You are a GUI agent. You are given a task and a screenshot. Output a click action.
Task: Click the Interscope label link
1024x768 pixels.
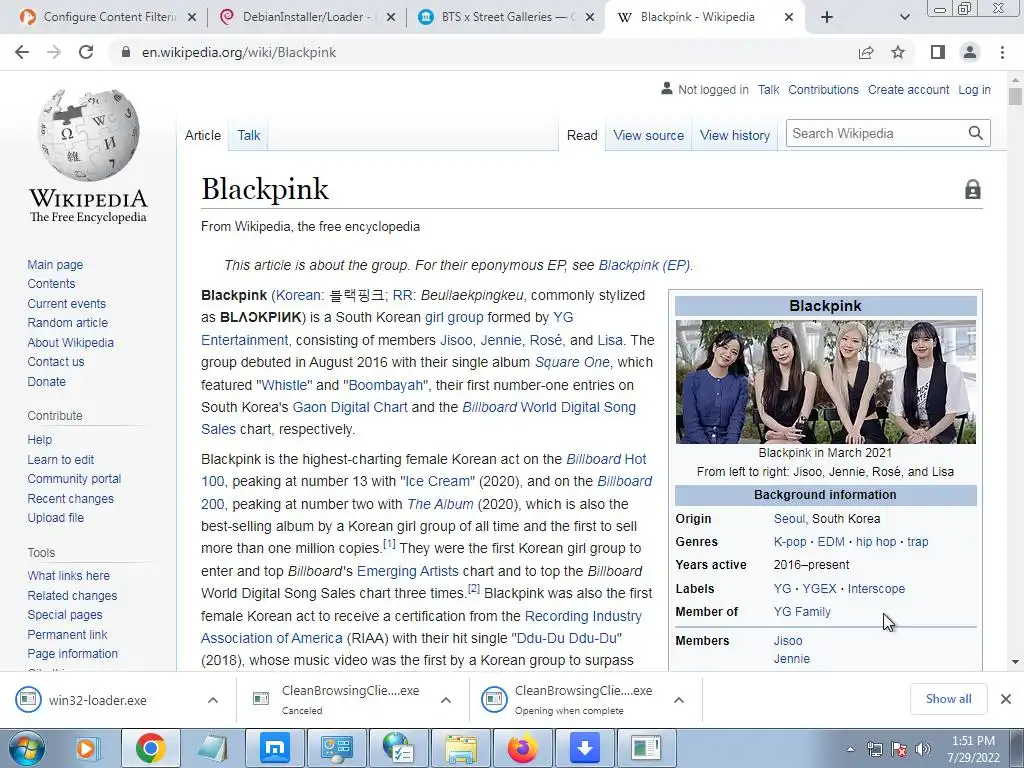coord(876,588)
